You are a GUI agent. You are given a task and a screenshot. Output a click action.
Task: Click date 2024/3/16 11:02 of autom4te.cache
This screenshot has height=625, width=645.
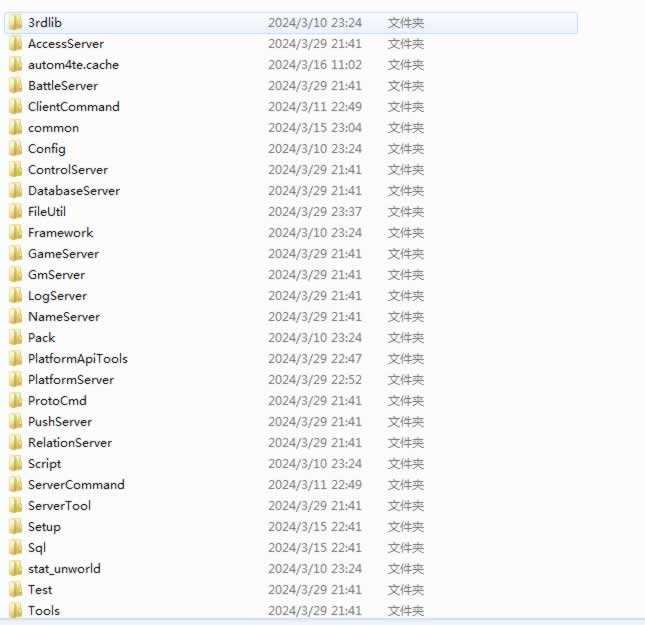(x=315, y=65)
